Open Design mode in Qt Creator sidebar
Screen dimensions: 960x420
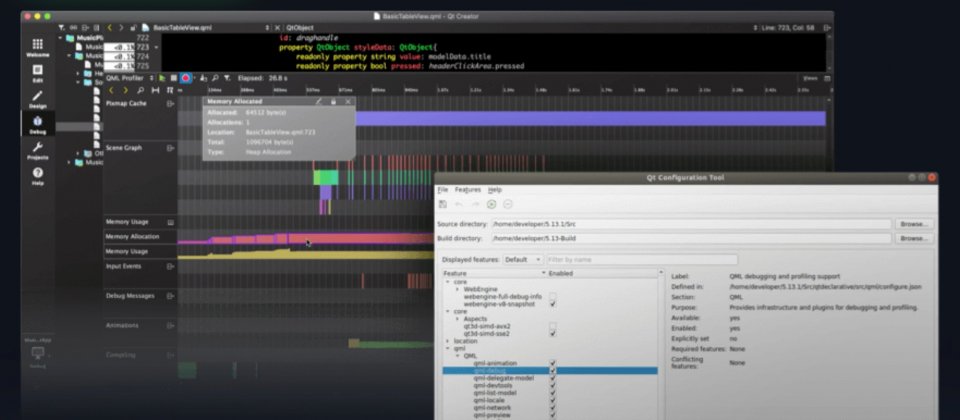coord(37,99)
